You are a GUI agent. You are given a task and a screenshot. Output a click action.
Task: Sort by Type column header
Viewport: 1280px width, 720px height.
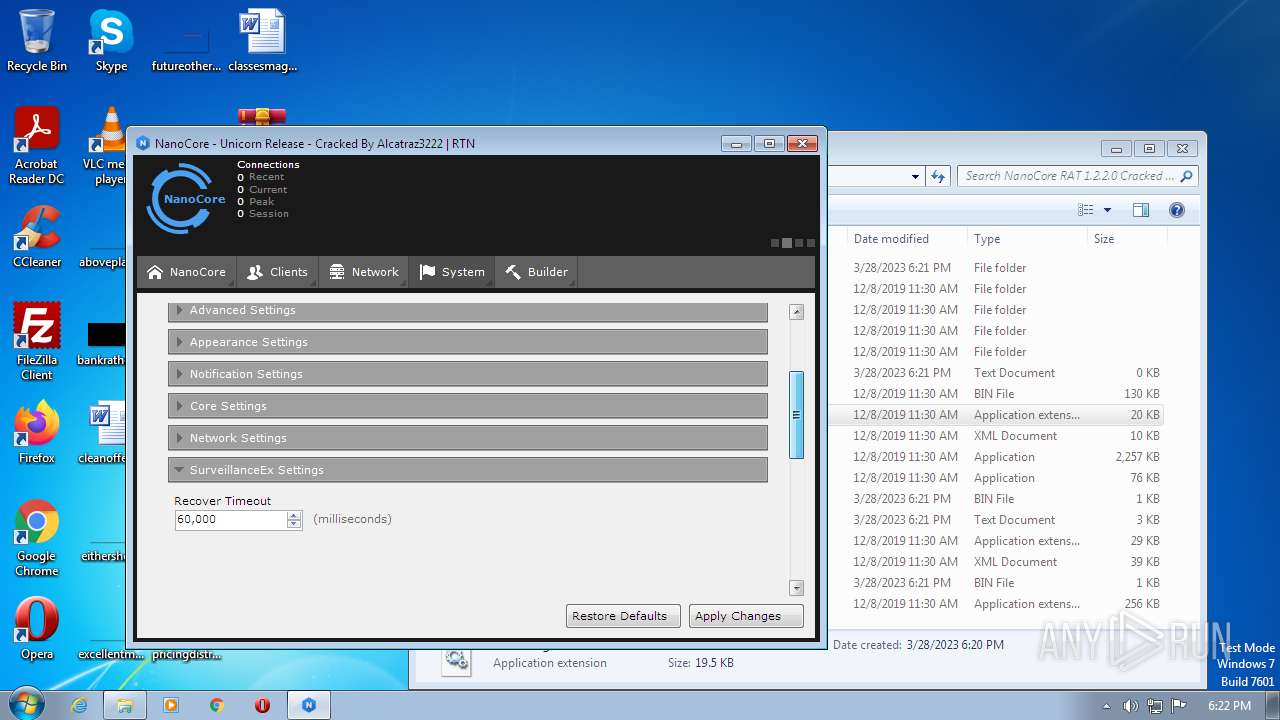tap(1027, 239)
